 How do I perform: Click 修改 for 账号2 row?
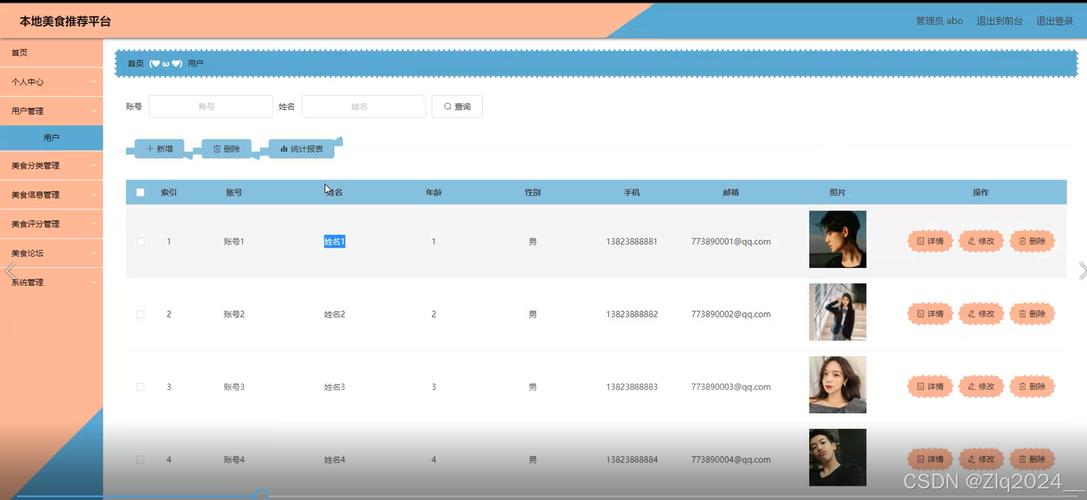pyautogui.click(x=981, y=314)
